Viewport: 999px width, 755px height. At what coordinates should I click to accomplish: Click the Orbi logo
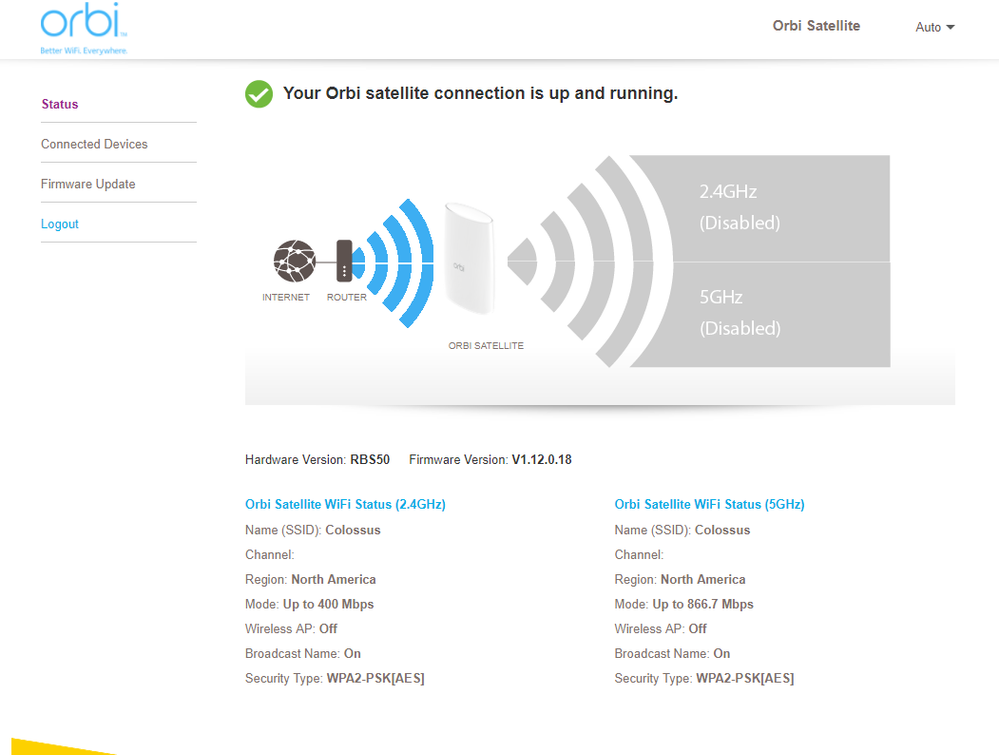tap(83, 28)
